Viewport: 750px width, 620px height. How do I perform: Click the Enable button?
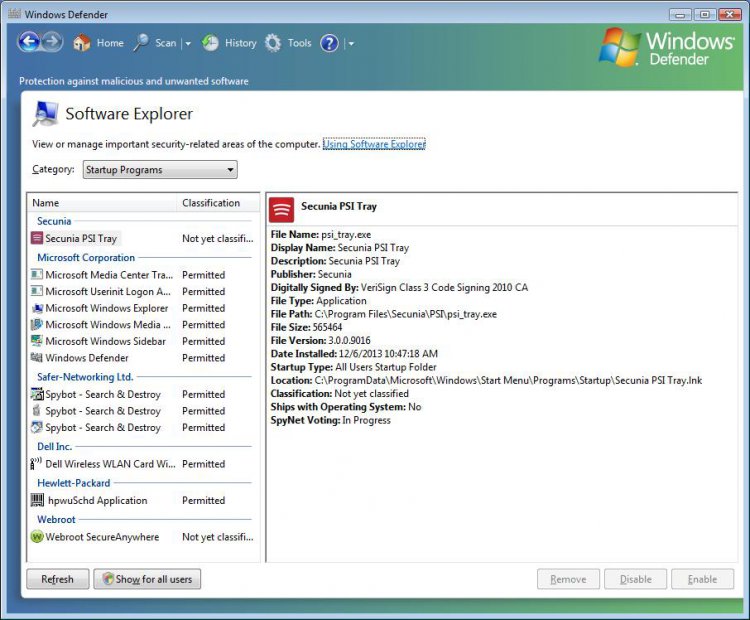click(702, 579)
